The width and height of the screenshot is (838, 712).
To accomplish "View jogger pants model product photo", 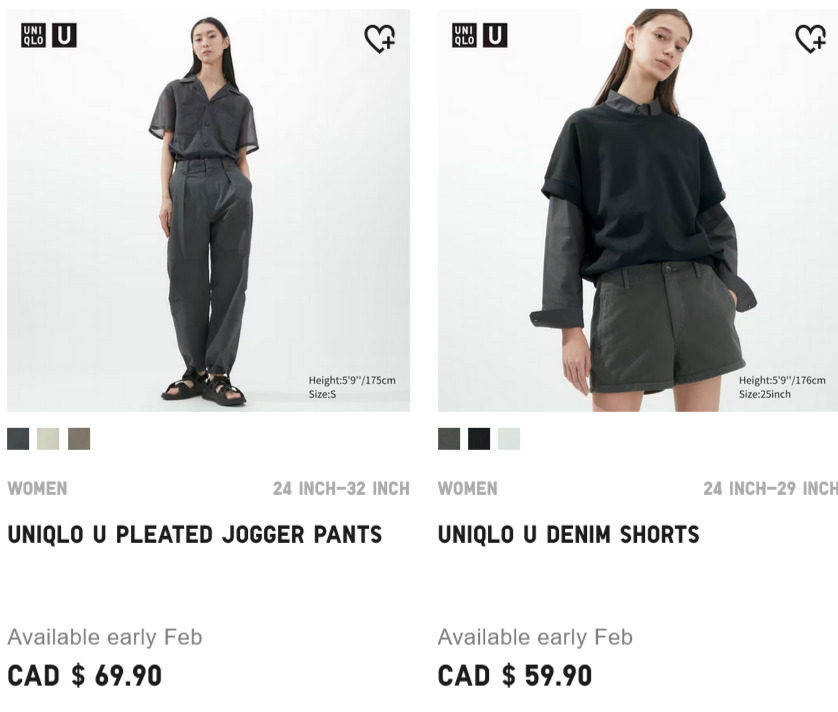I will (x=208, y=210).
